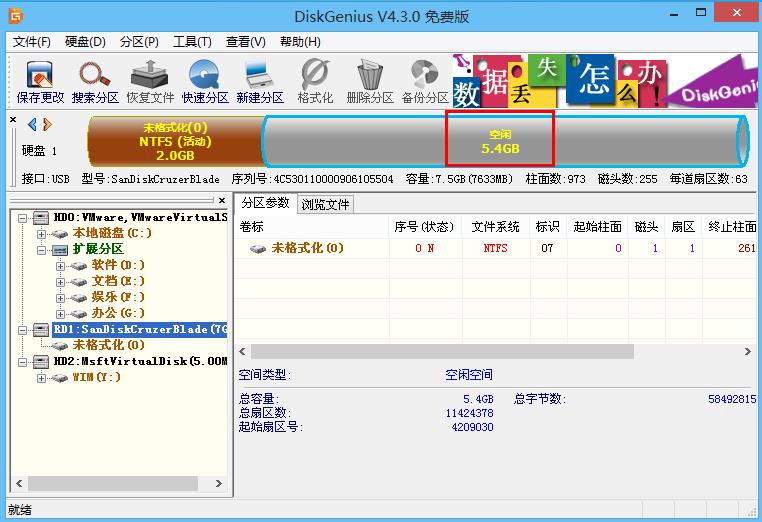Click the next disk orange arrow
This screenshot has width=762, height=522.
click(x=47, y=125)
